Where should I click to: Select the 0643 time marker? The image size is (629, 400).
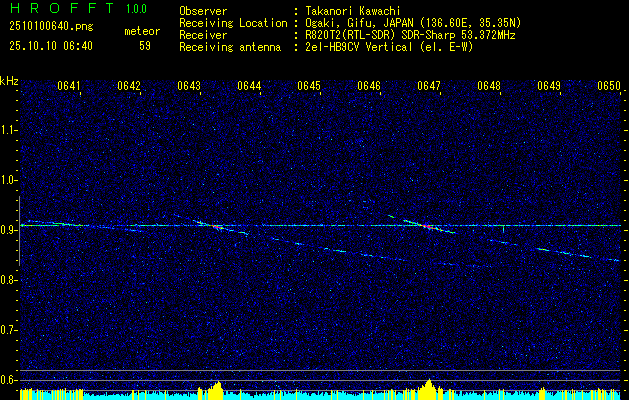[x=189, y=87]
